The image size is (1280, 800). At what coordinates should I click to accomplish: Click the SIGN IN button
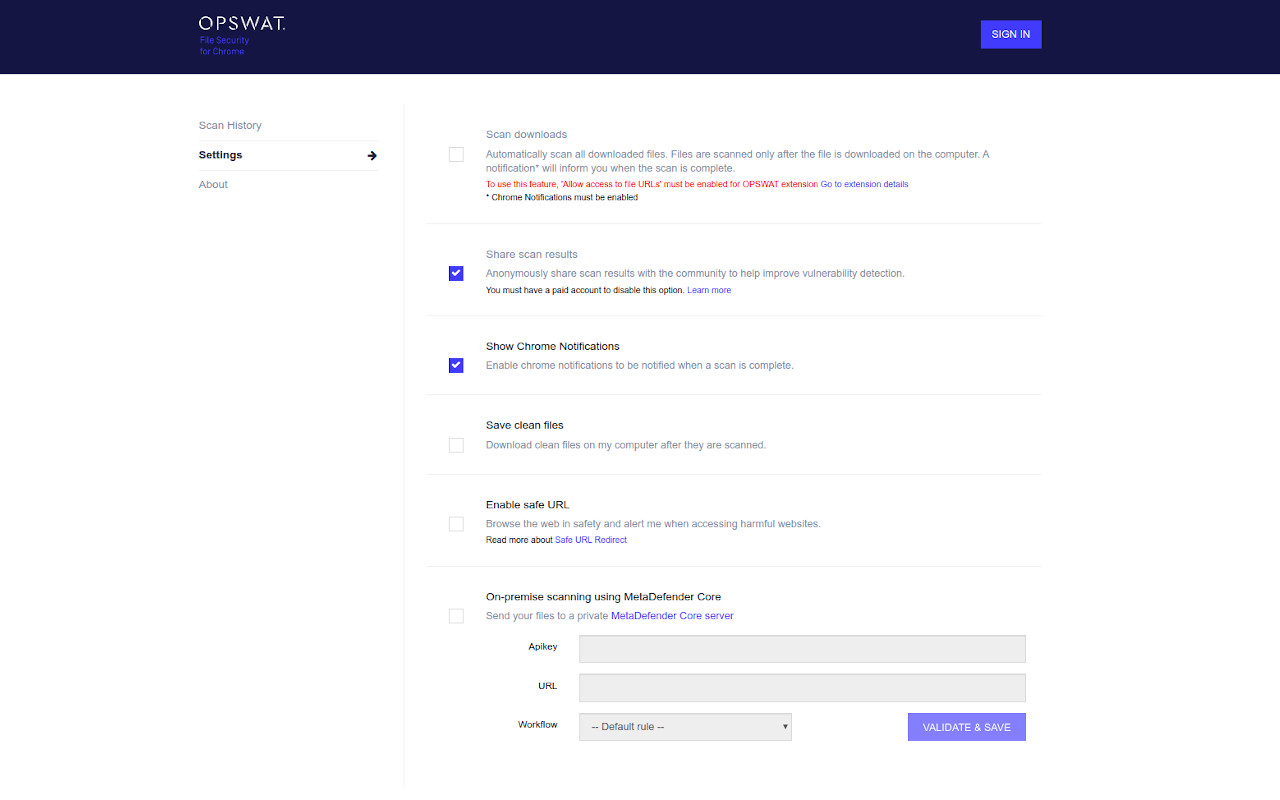tap(1010, 34)
